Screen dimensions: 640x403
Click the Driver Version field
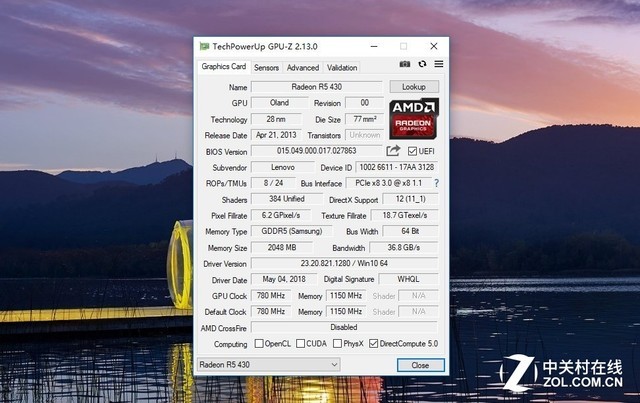(344, 263)
